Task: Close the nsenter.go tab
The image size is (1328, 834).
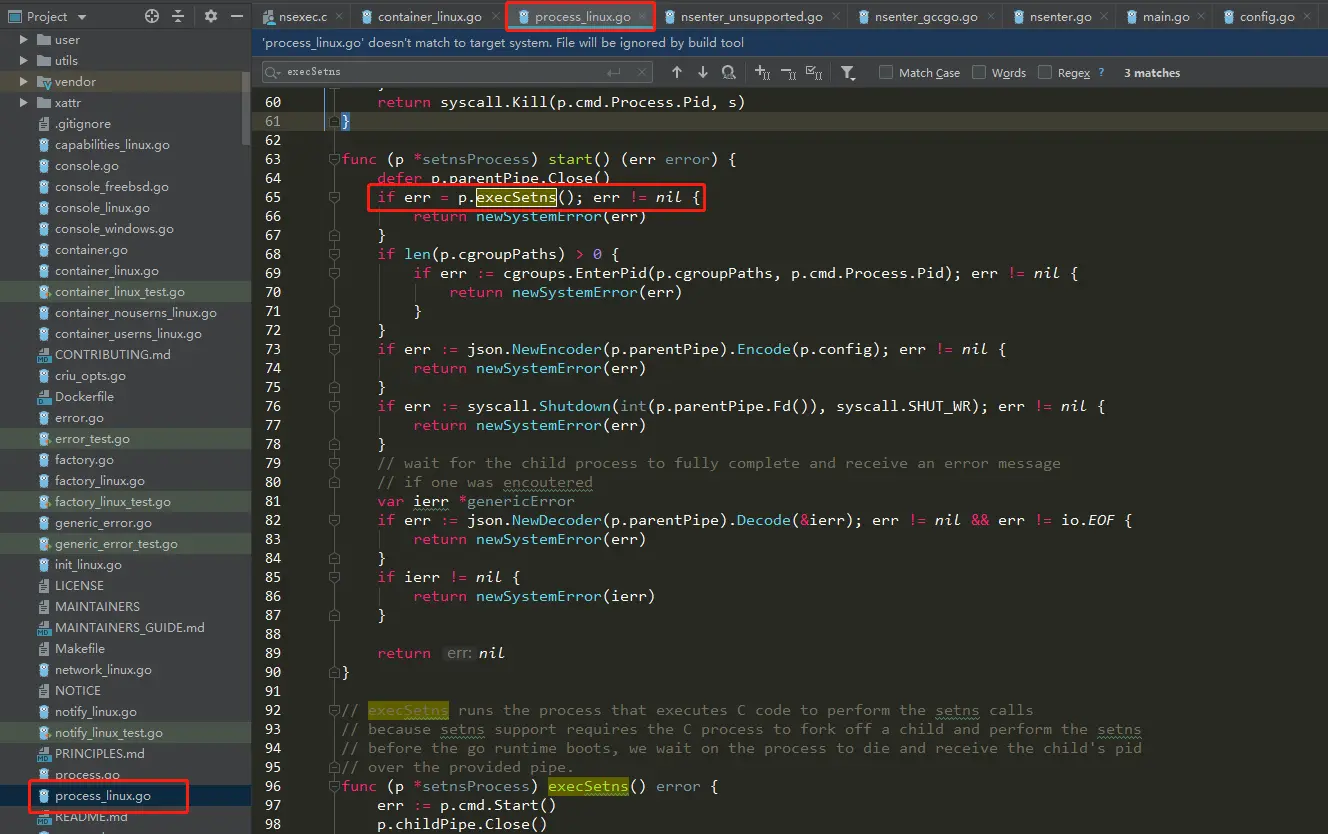Action: pos(1103,17)
